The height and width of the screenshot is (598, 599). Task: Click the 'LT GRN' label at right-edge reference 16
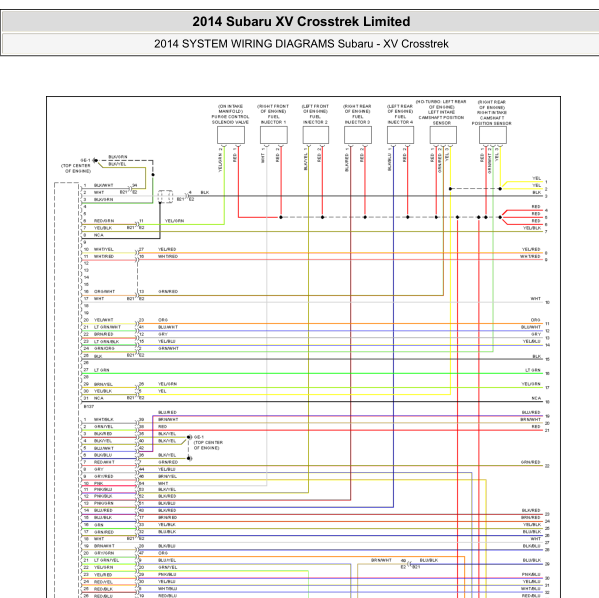pyautogui.click(x=533, y=370)
